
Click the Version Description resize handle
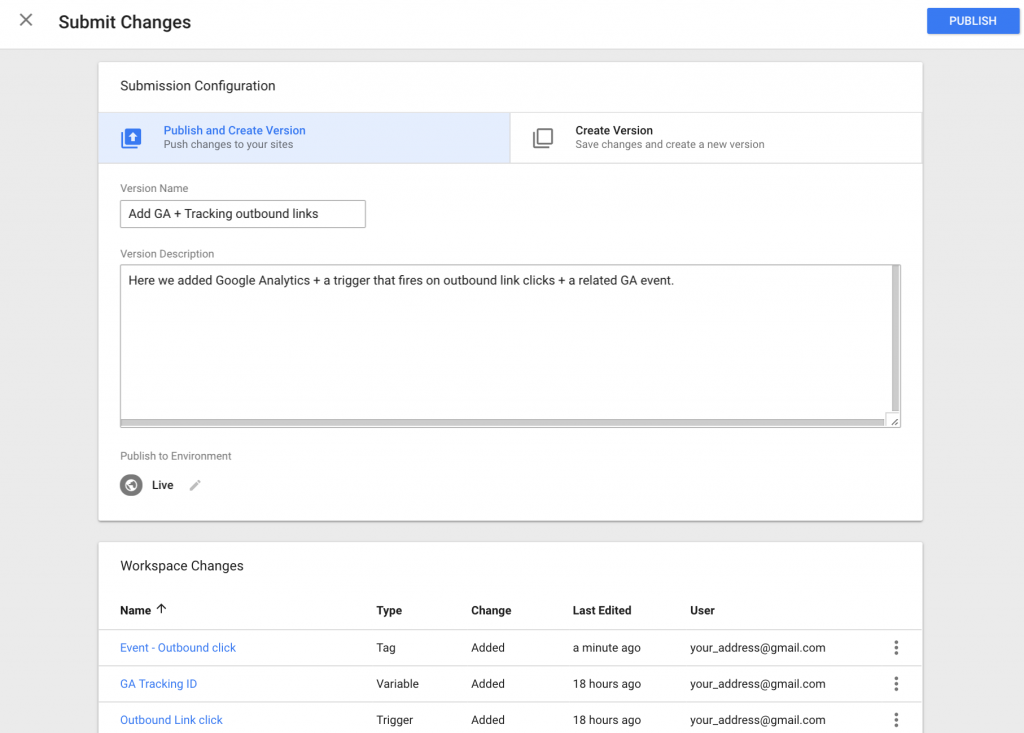pos(893,420)
